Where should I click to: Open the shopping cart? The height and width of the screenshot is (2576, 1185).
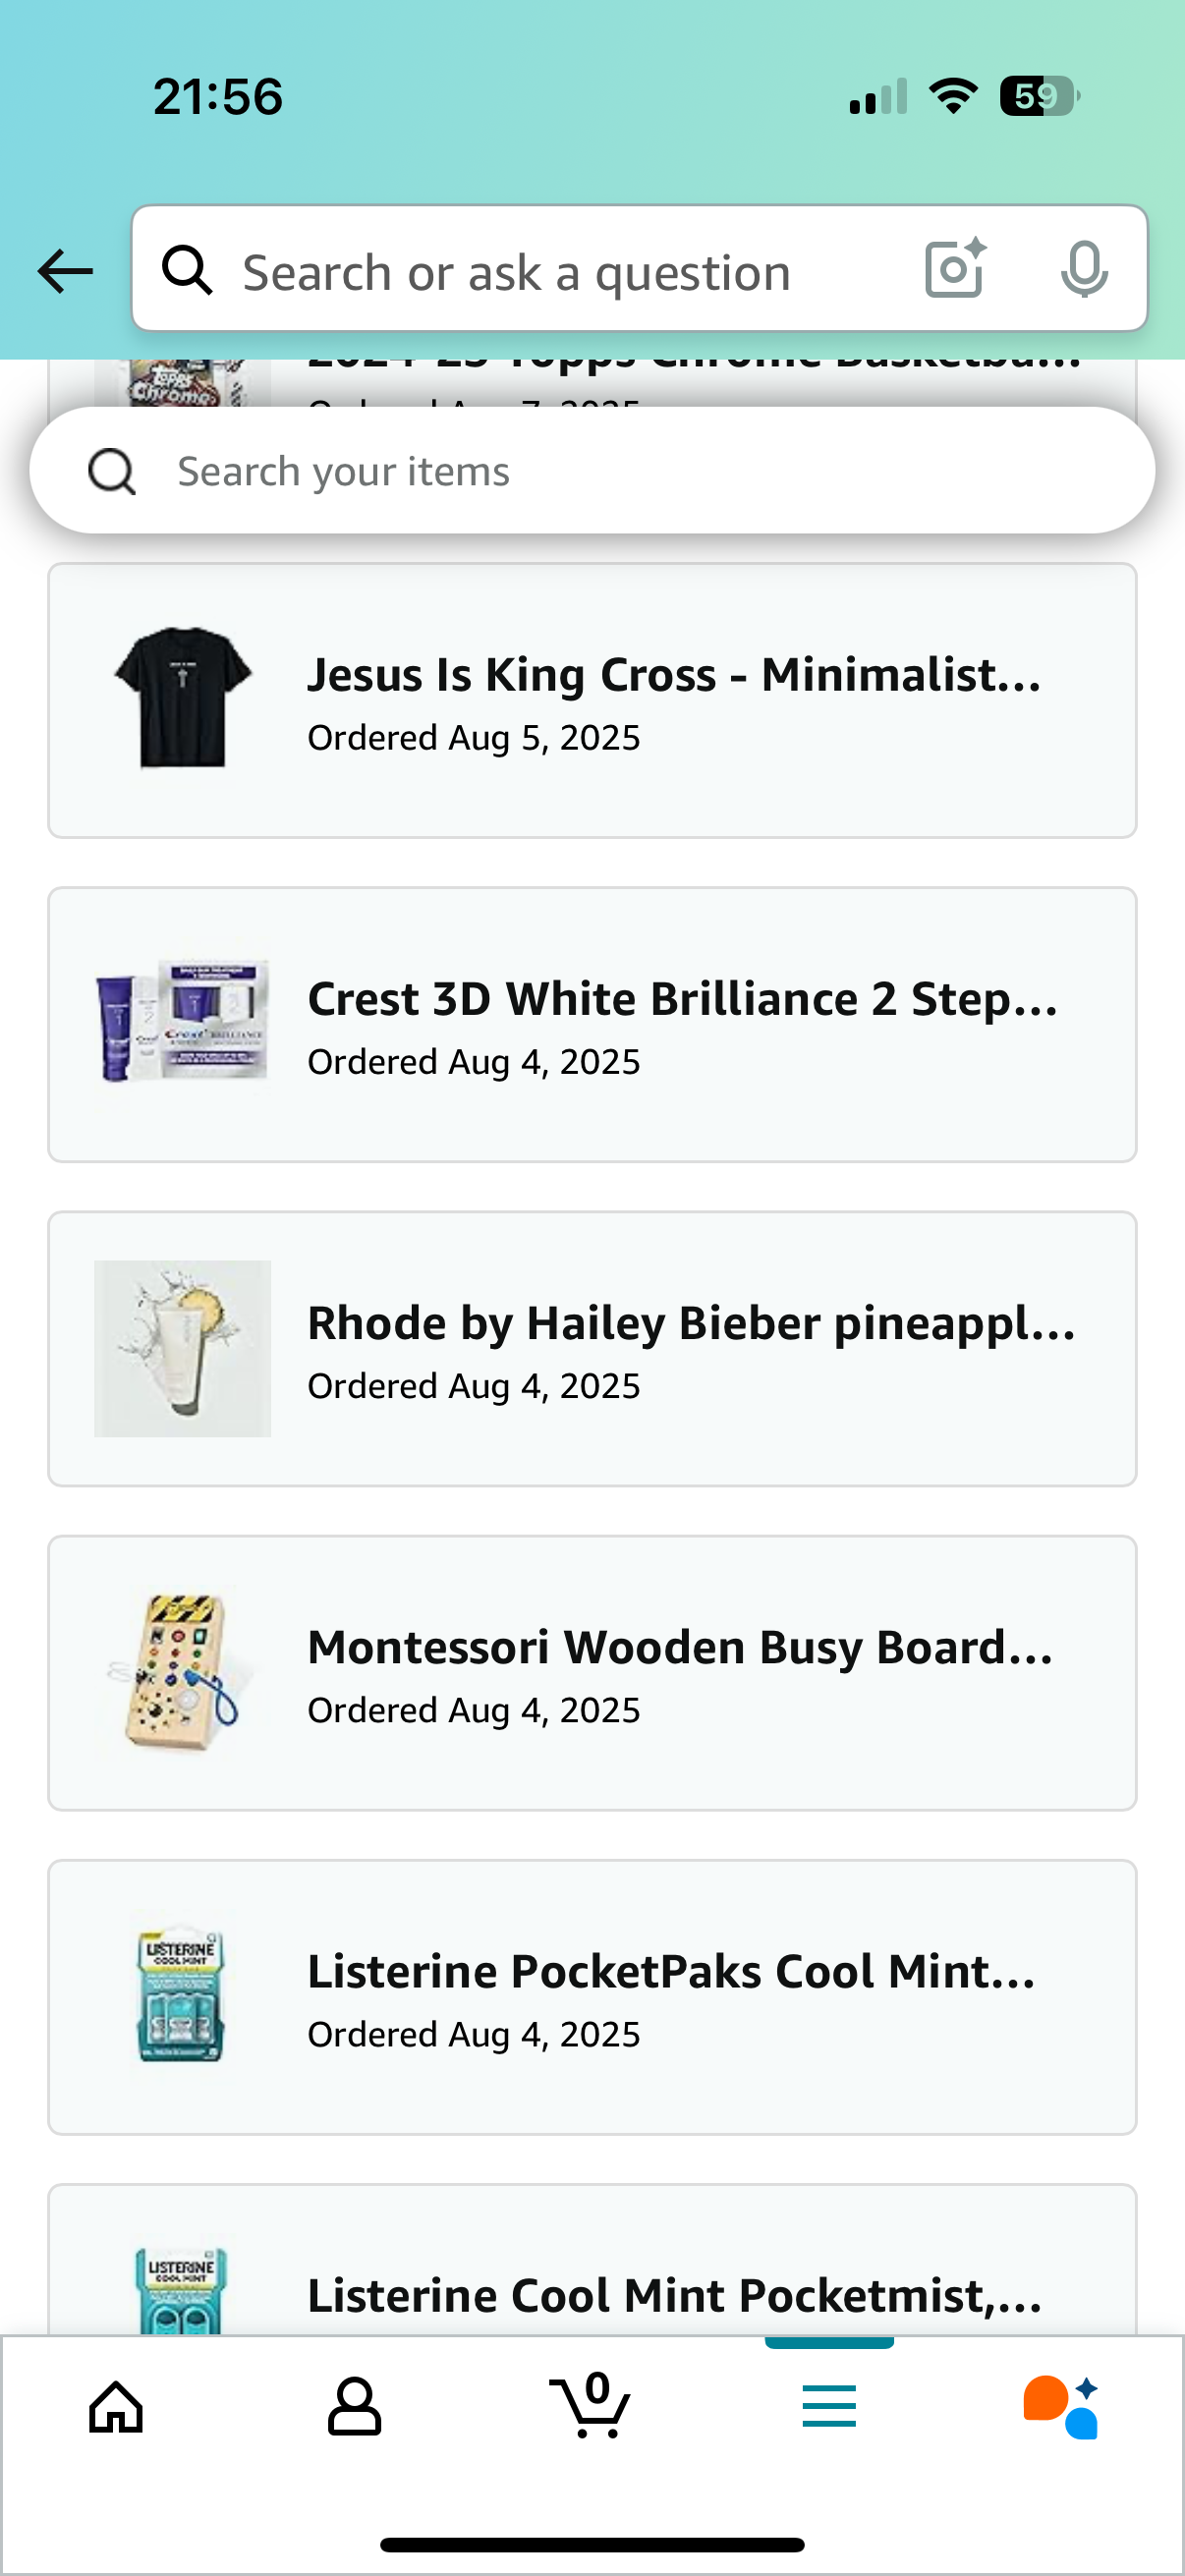[591, 2406]
